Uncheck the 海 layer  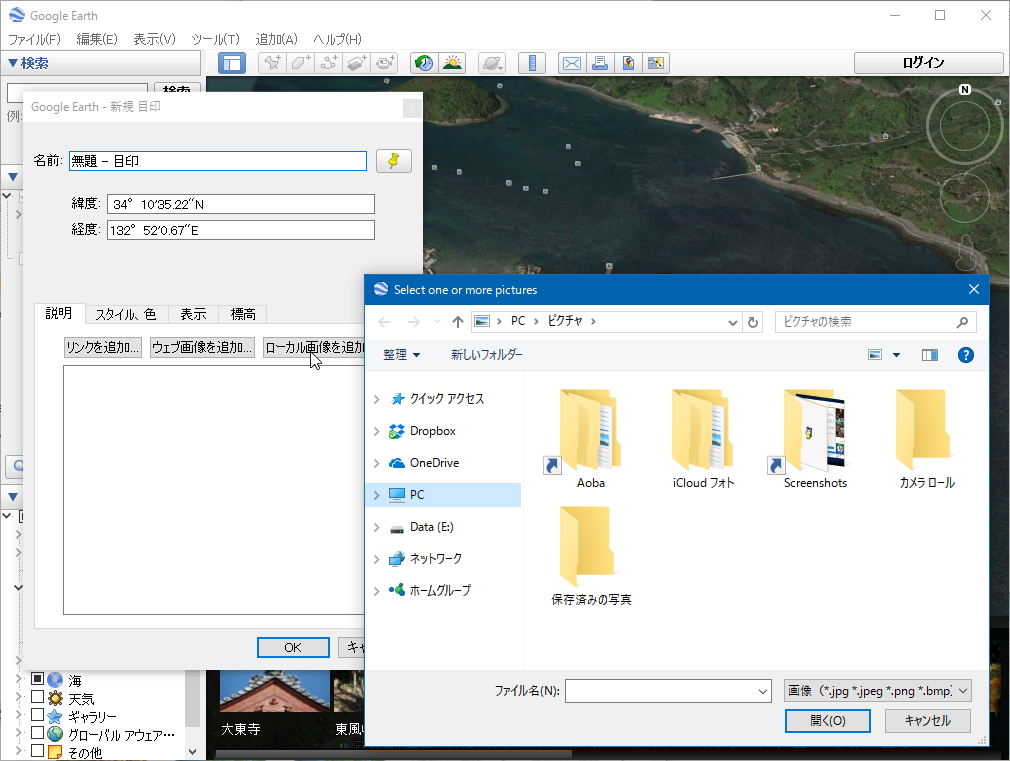[38, 680]
